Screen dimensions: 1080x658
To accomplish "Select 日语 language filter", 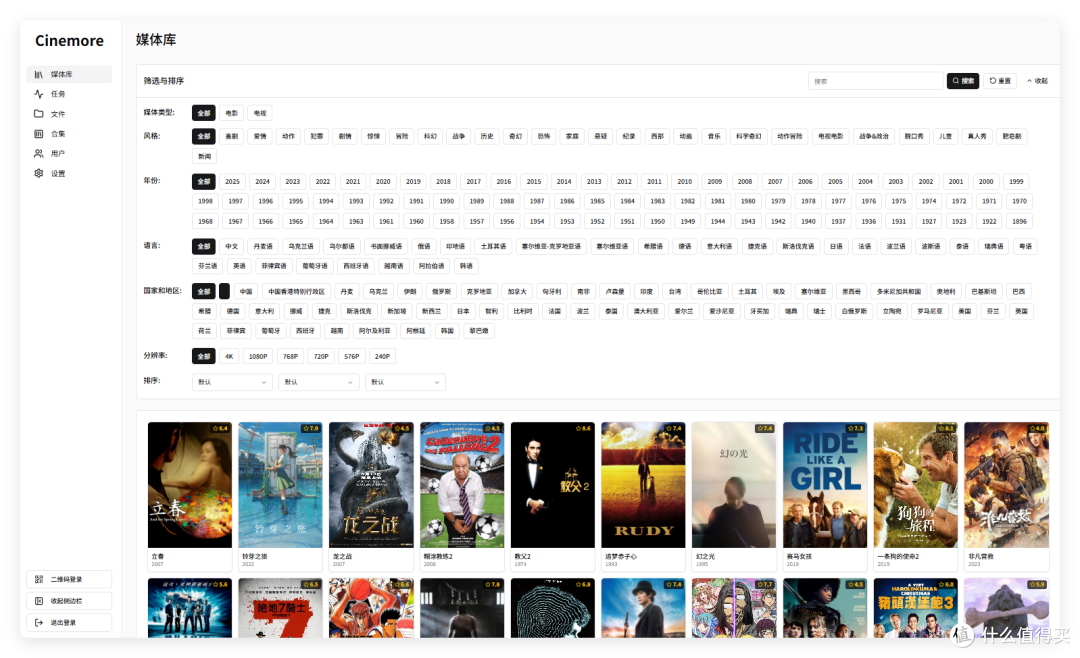I will [835, 247].
